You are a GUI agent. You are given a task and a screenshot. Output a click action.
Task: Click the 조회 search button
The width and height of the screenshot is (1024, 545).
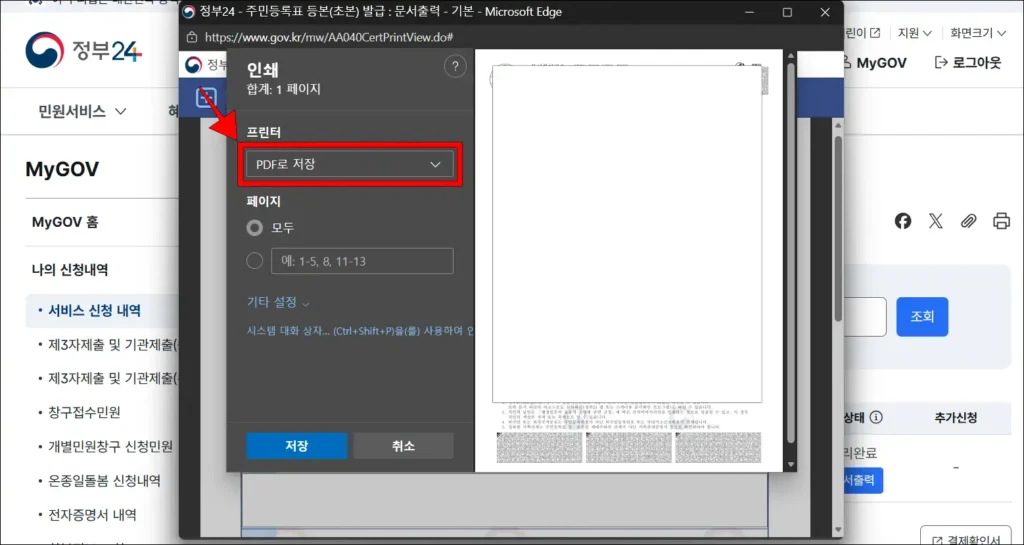pos(922,317)
